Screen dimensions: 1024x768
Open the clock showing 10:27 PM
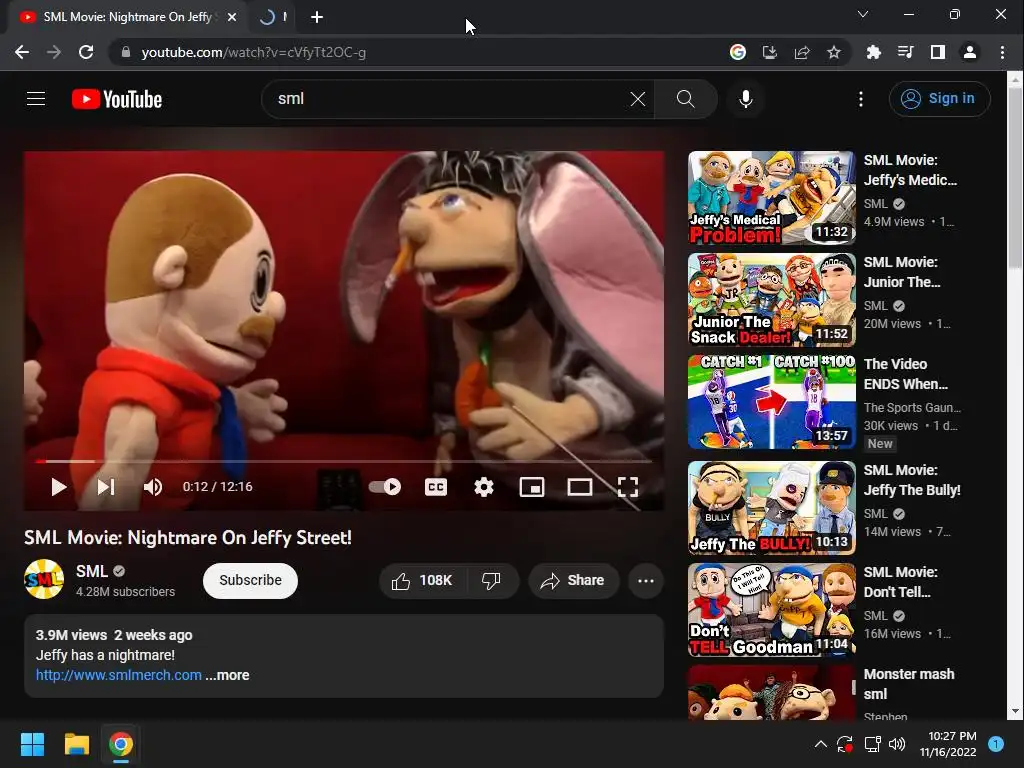[948, 744]
